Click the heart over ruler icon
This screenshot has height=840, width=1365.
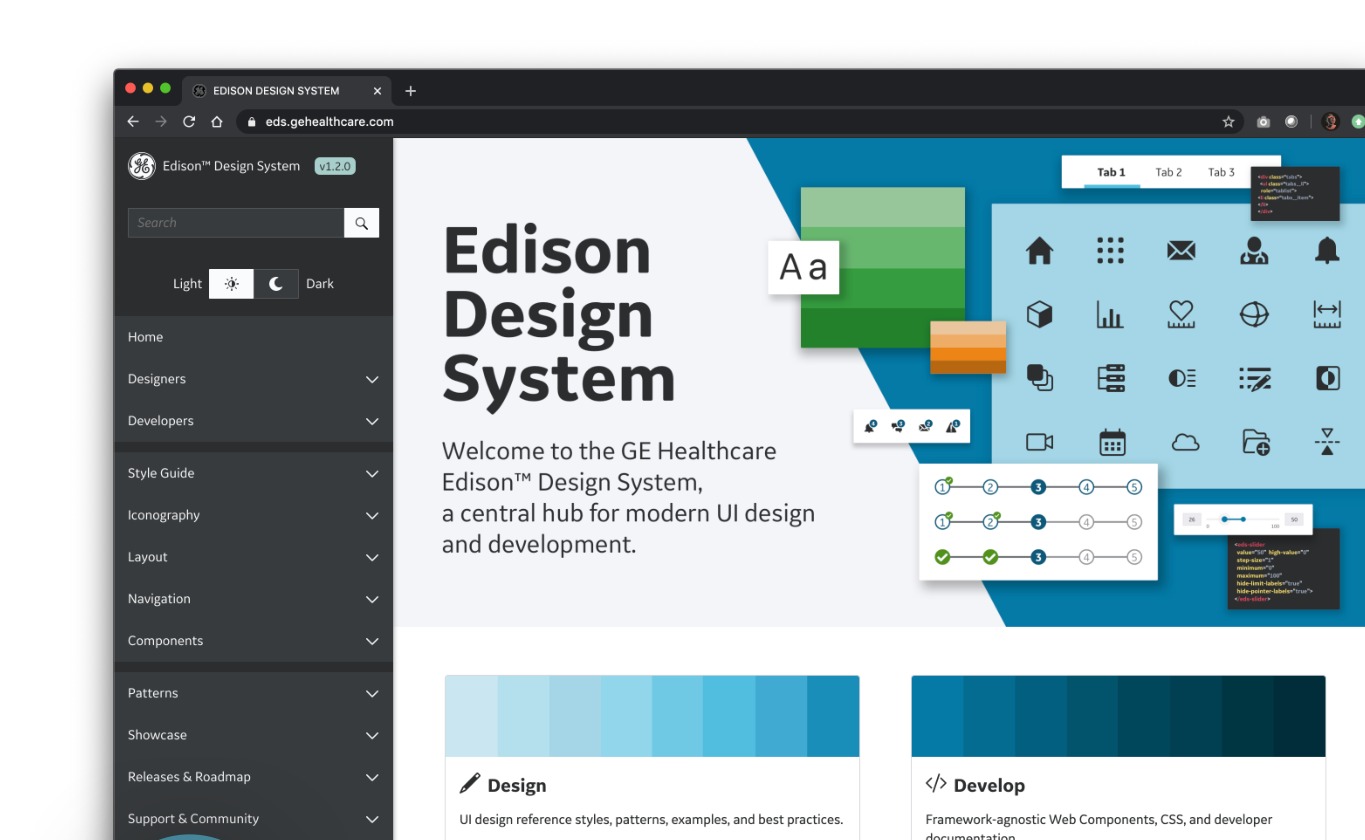[x=1181, y=315]
